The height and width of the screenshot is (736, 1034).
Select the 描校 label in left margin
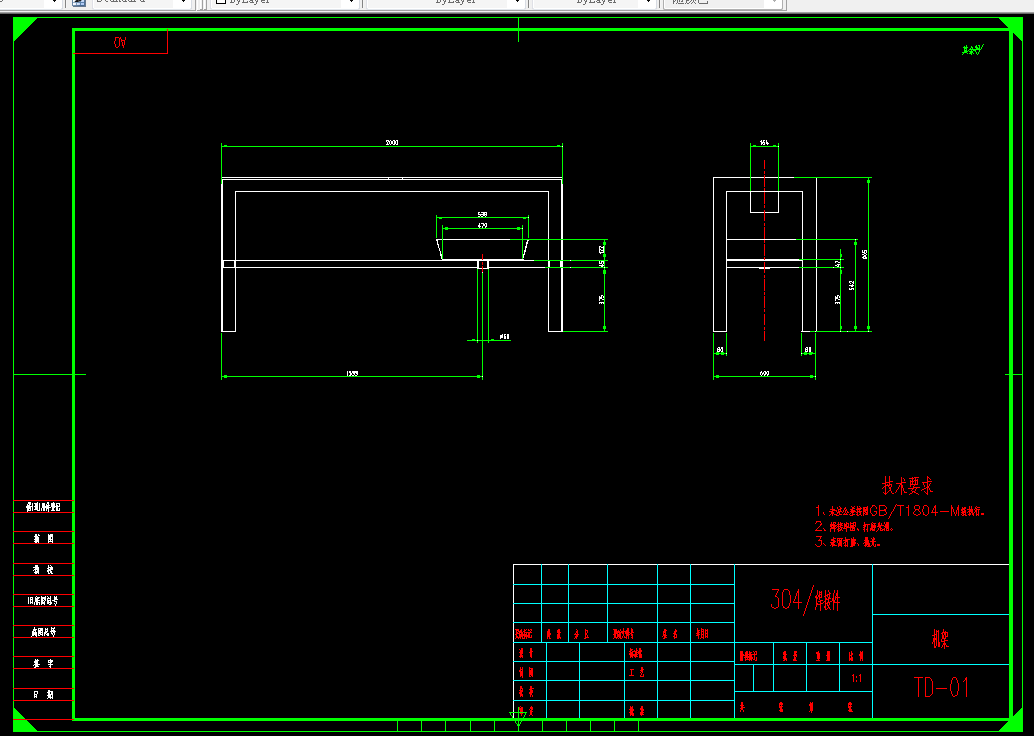(x=44, y=569)
